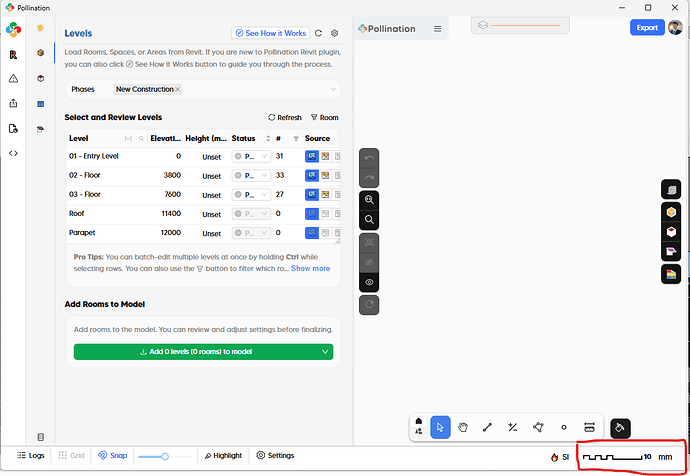Select the arrow pointer selection tool
This screenshot has width=690, height=476.
pyautogui.click(x=440, y=427)
